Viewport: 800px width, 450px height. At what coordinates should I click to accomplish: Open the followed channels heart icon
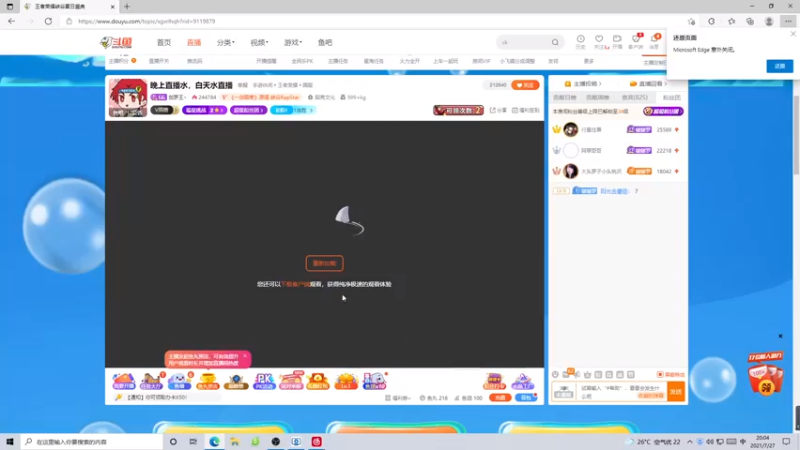(599, 41)
